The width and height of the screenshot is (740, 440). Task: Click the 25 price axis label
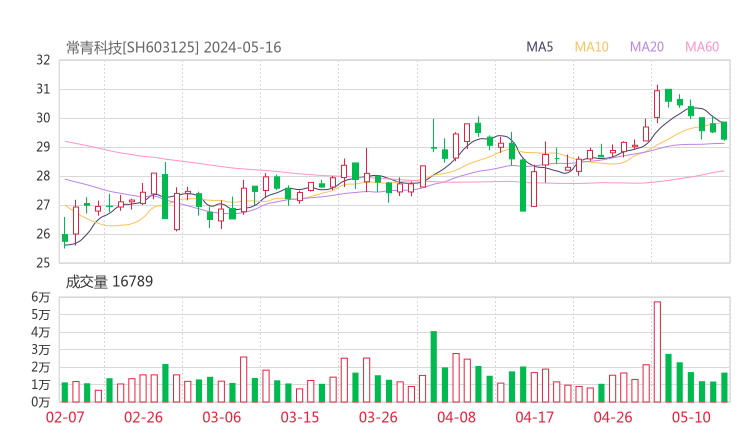(43, 262)
